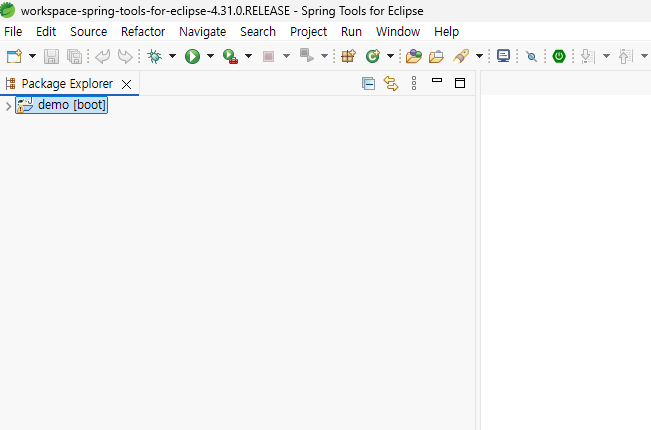The width and height of the screenshot is (651, 430).
Task: Click the Collapse All icon in Package Explorer
Action: (x=368, y=84)
